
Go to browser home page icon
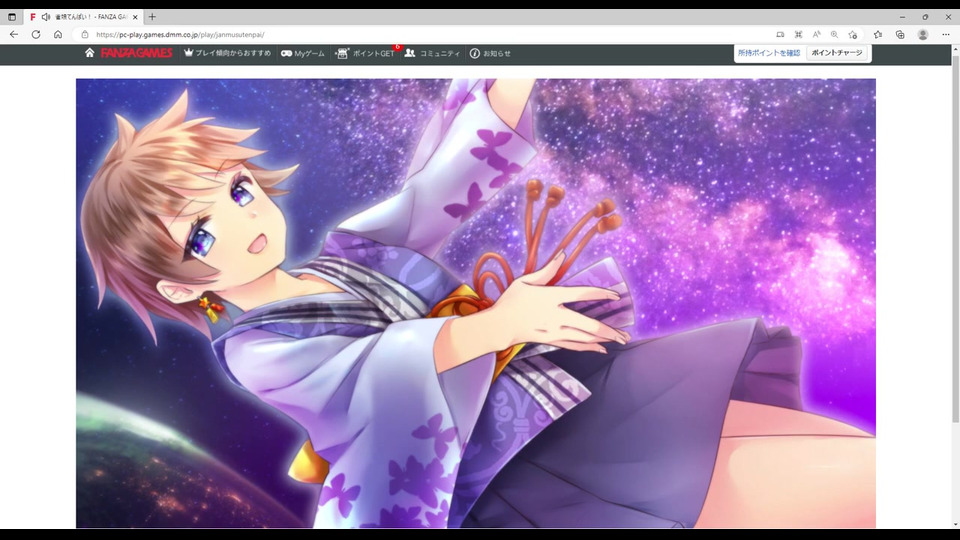(x=58, y=35)
